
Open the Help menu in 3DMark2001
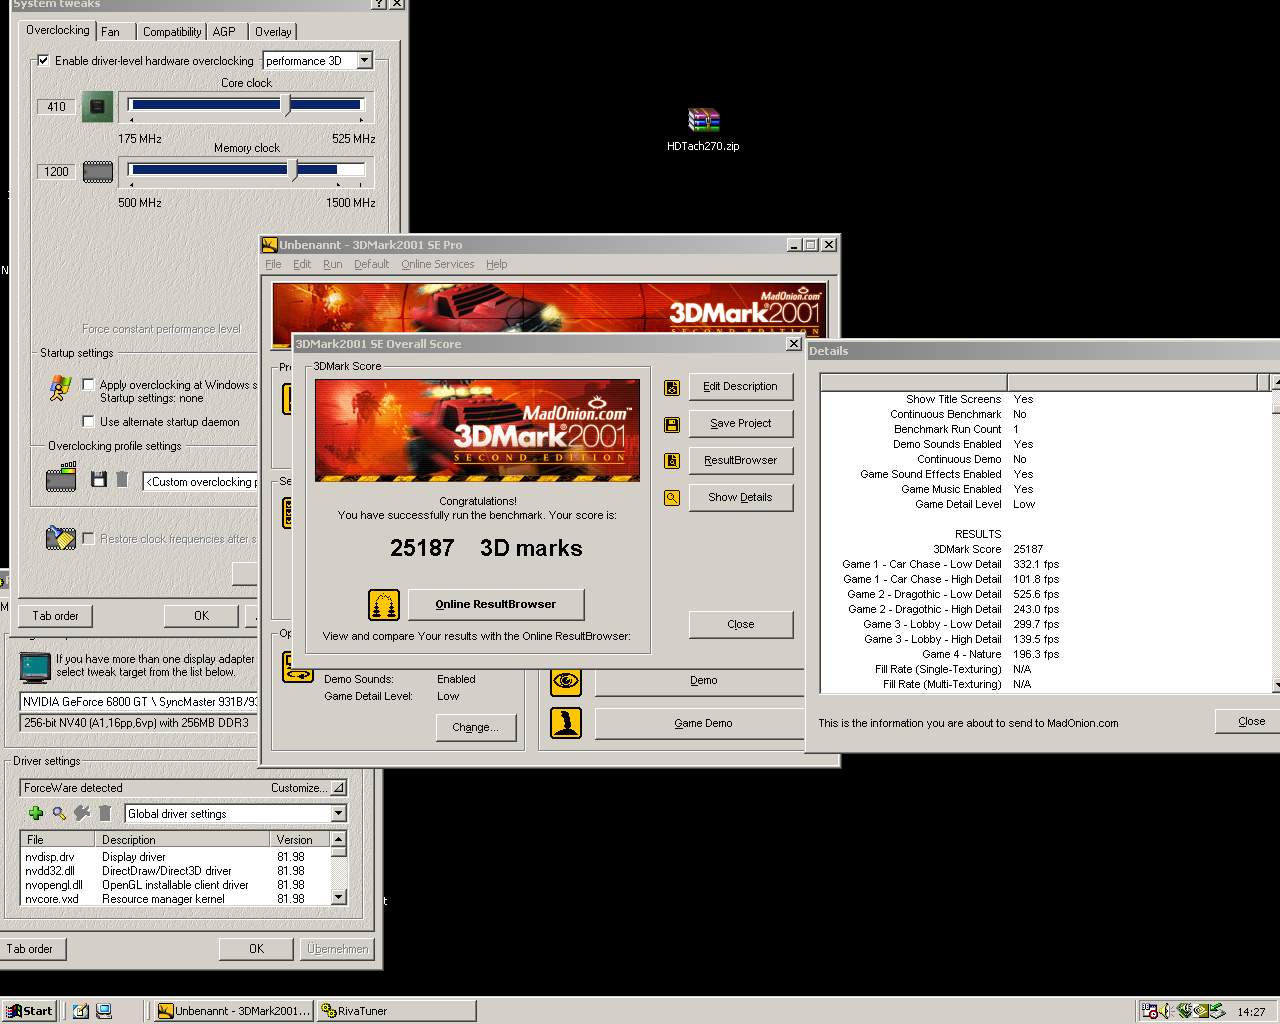[497, 264]
